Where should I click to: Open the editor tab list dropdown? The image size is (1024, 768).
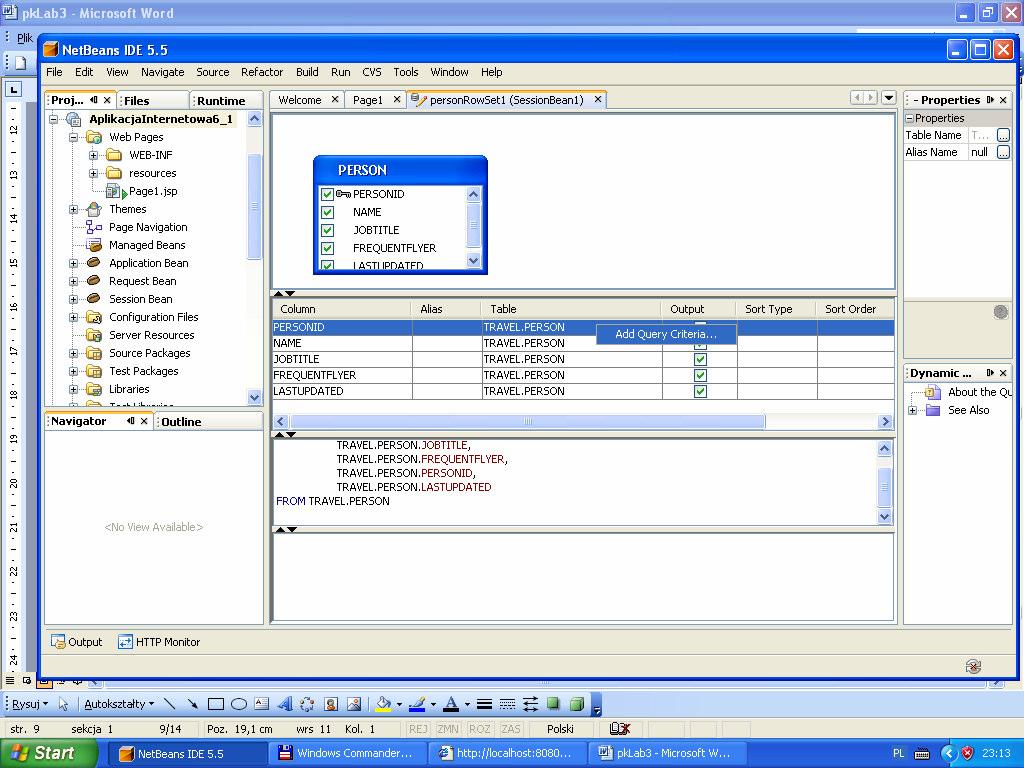tap(889, 98)
